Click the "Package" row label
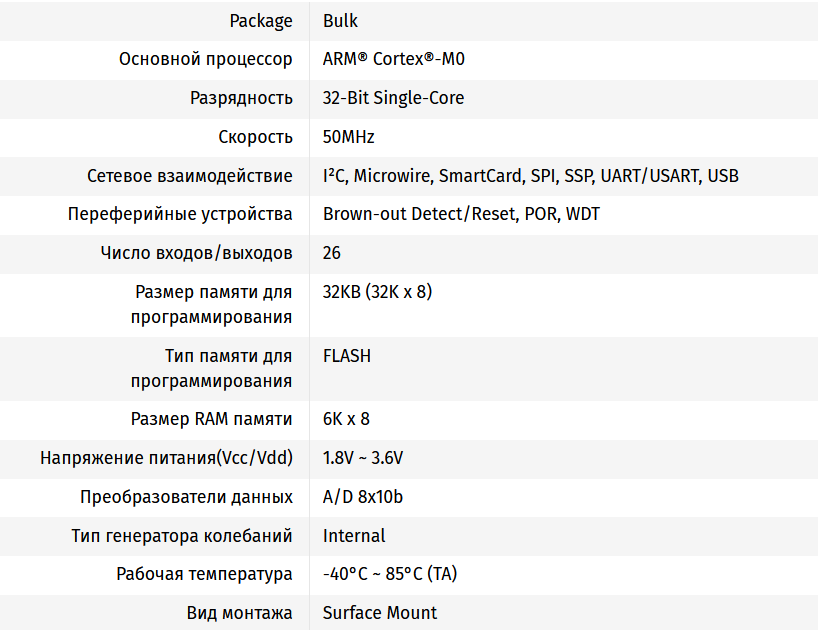Viewport: 818px width, 630px height. point(261,20)
